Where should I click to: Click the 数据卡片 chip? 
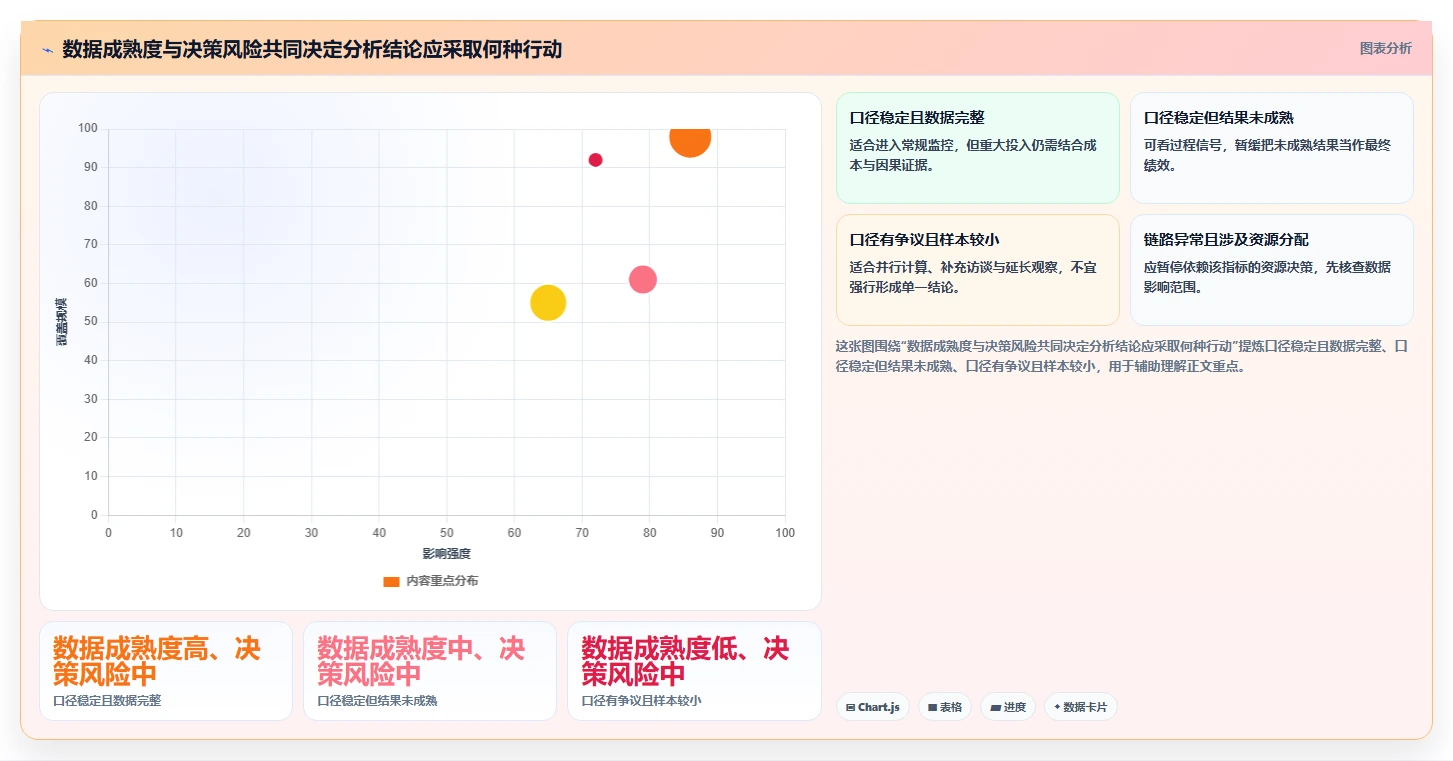[x=1080, y=707]
